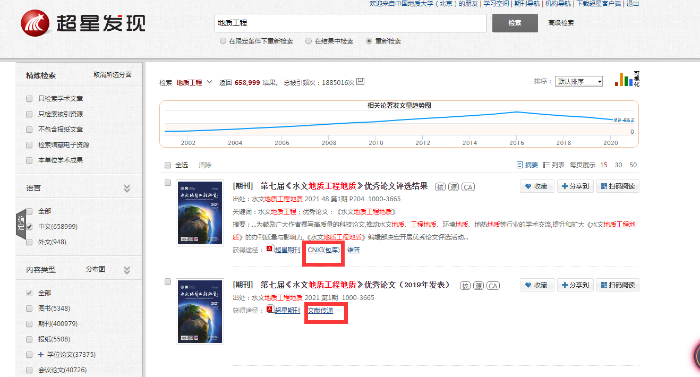Click the 2016 point on trend chart

pyautogui.click(x=517, y=112)
